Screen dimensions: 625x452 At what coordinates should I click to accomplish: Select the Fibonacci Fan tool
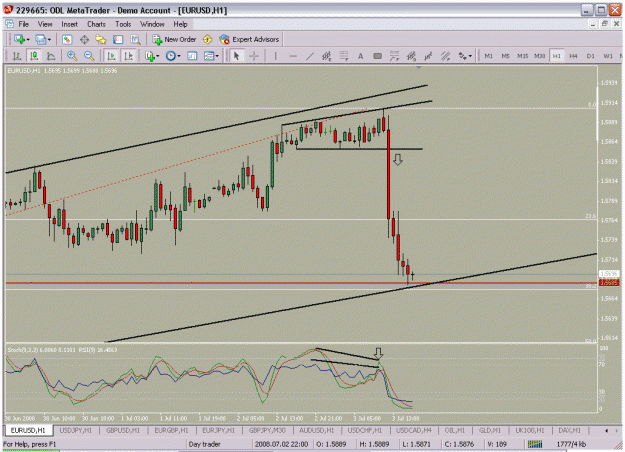(395, 56)
